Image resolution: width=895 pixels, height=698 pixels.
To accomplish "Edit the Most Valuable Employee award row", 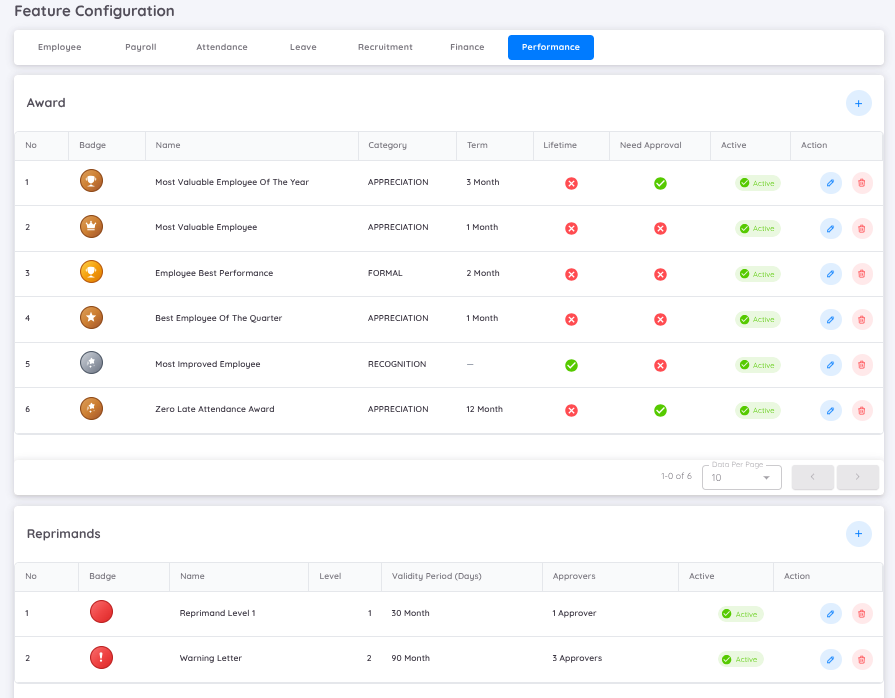I will (x=831, y=229).
